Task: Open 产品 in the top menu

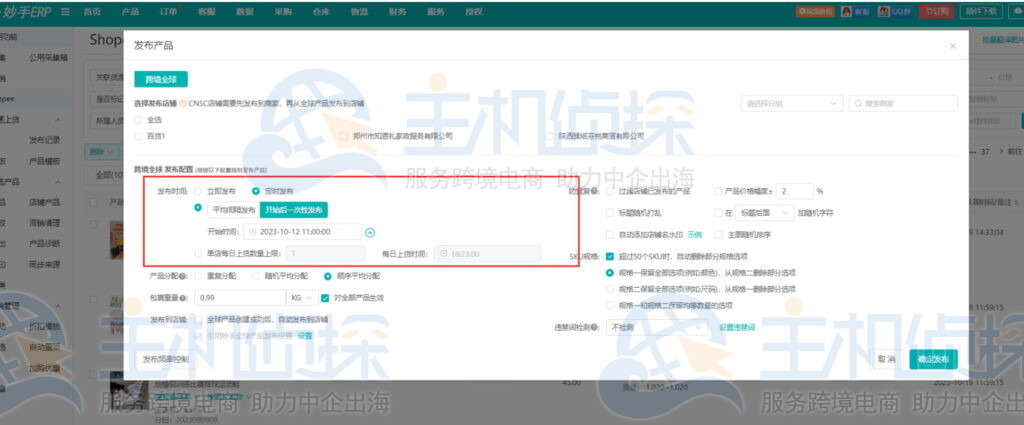Action: tap(130, 12)
